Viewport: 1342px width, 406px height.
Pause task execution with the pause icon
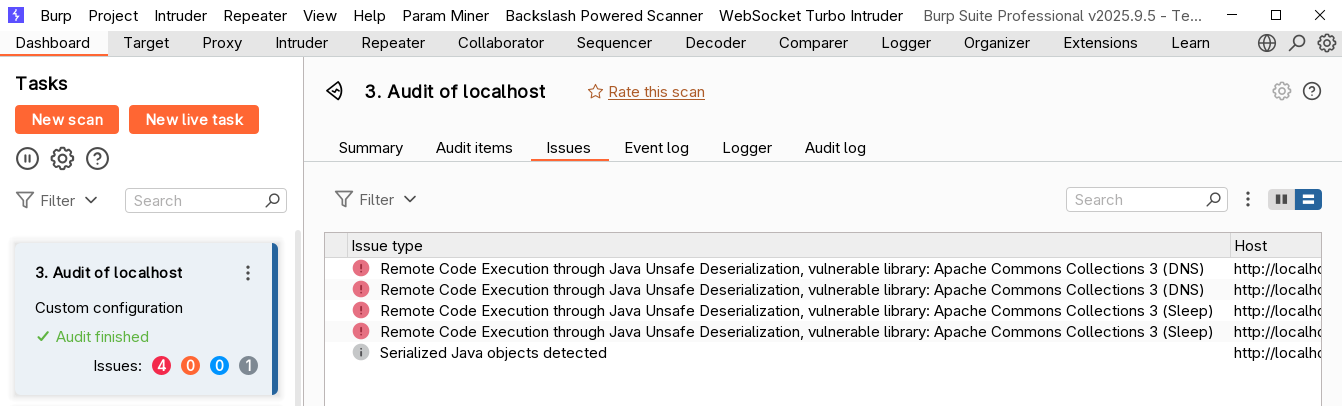point(27,158)
